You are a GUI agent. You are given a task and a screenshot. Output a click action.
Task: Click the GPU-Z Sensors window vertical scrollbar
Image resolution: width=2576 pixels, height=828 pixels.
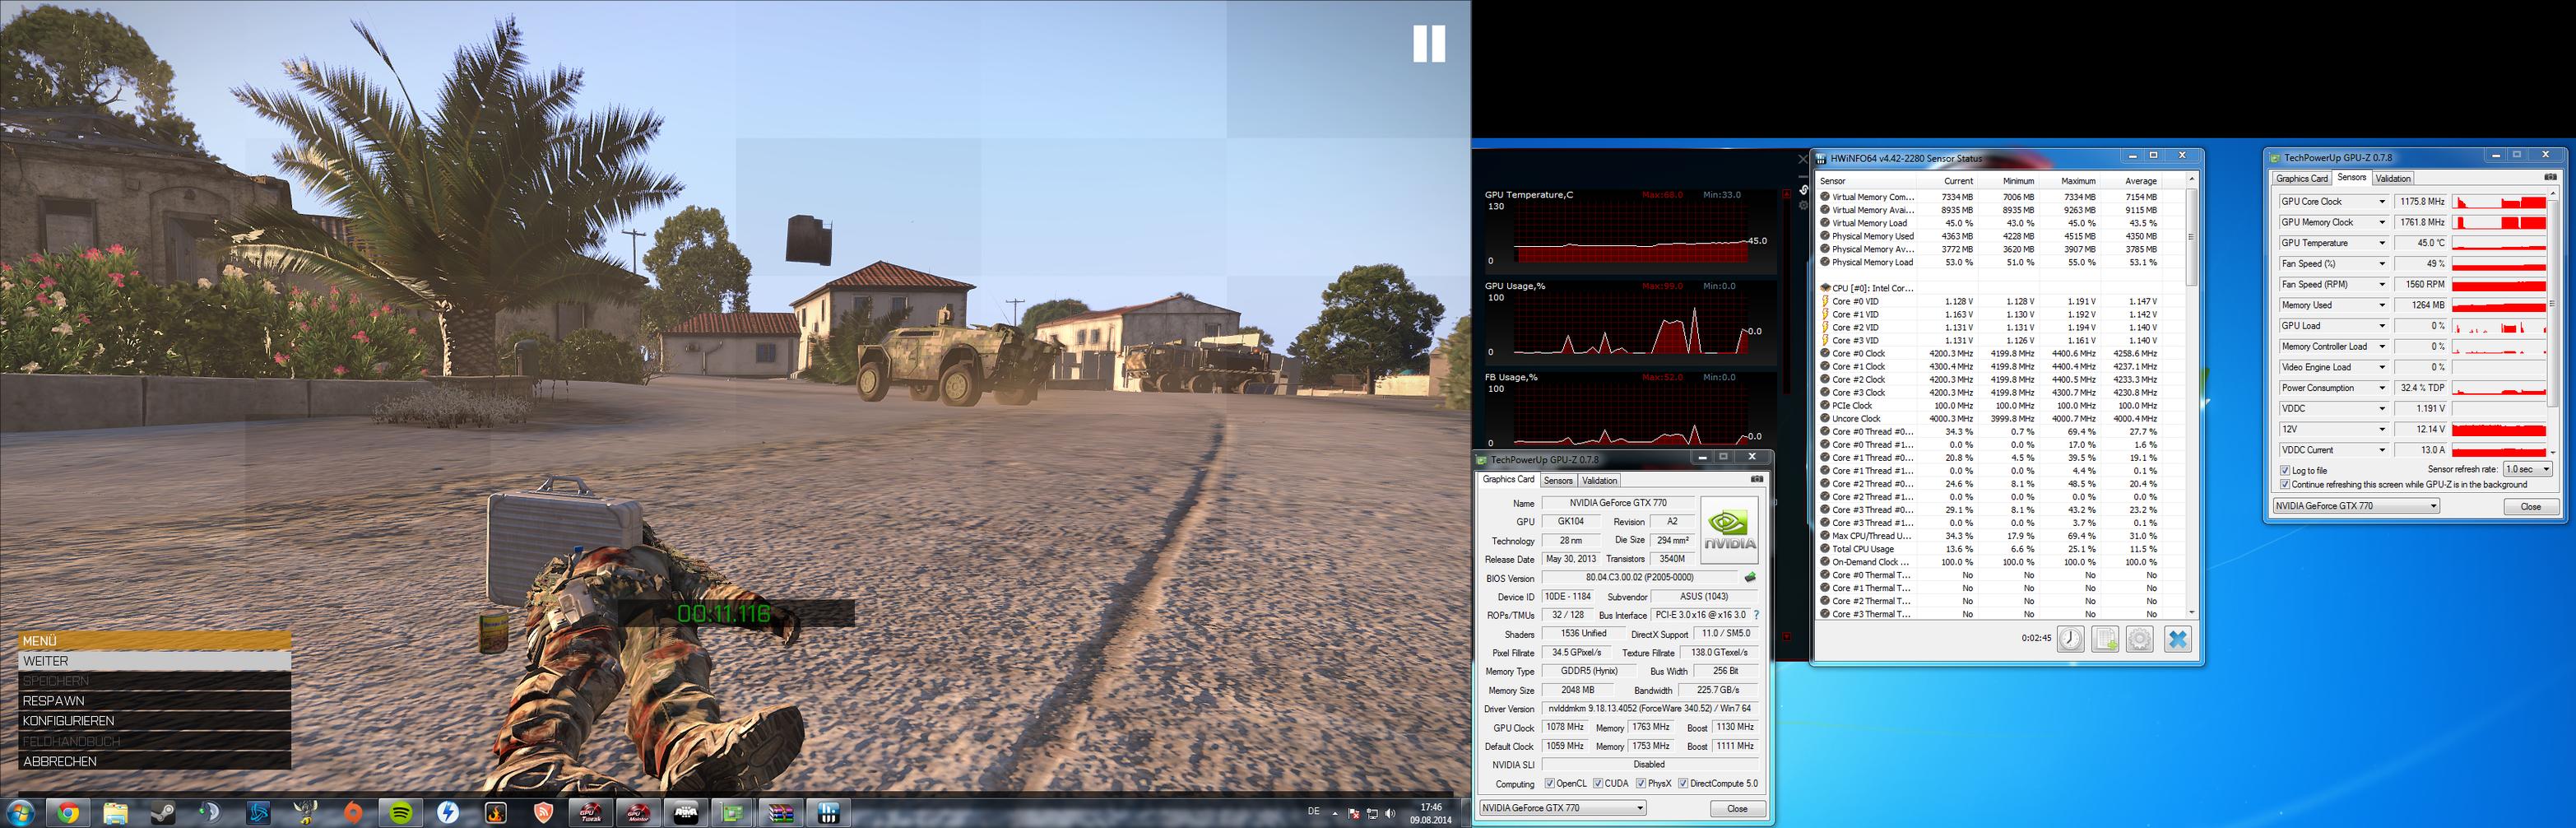[2552, 323]
